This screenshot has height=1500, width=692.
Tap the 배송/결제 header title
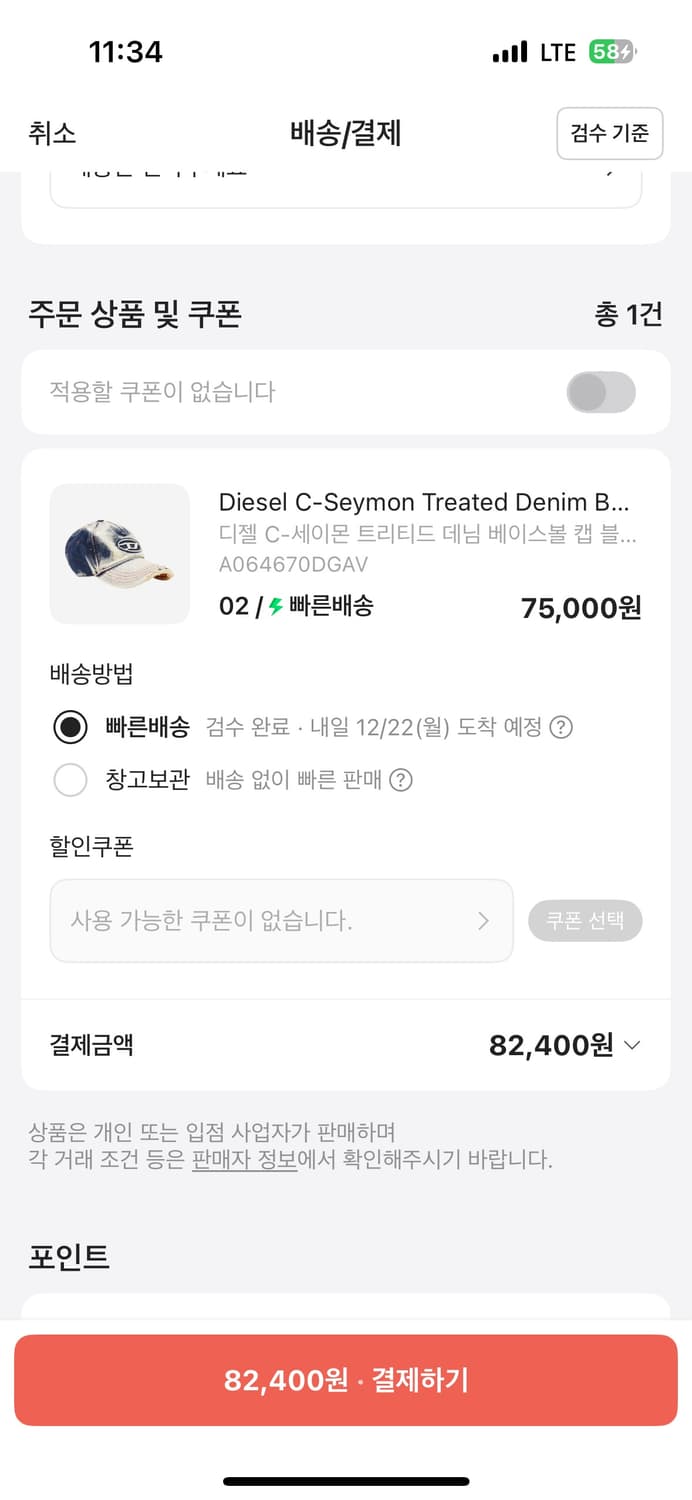point(346,134)
